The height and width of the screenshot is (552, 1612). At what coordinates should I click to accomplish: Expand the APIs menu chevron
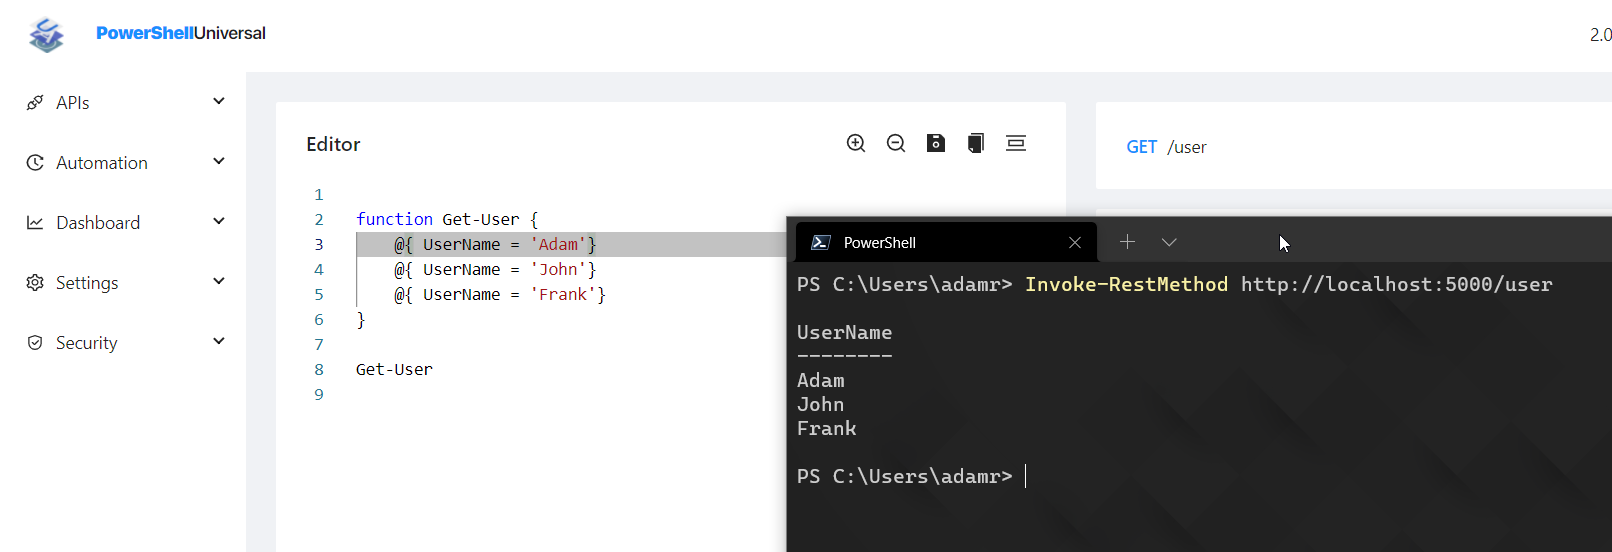click(x=219, y=102)
